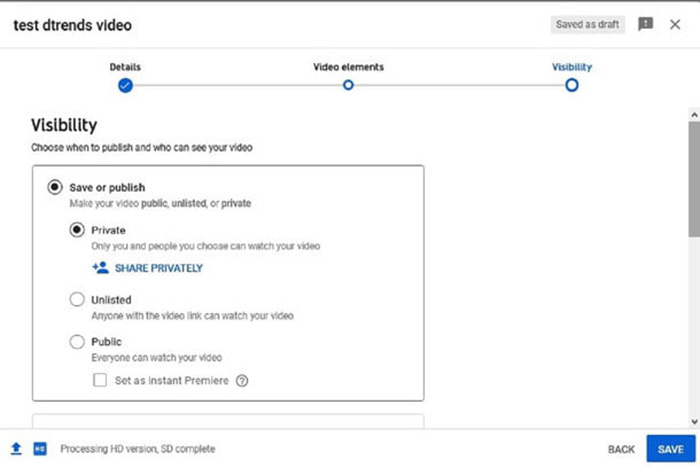Click the Share Privately person icon
This screenshot has height=467, width=700.
click(100, 268)
